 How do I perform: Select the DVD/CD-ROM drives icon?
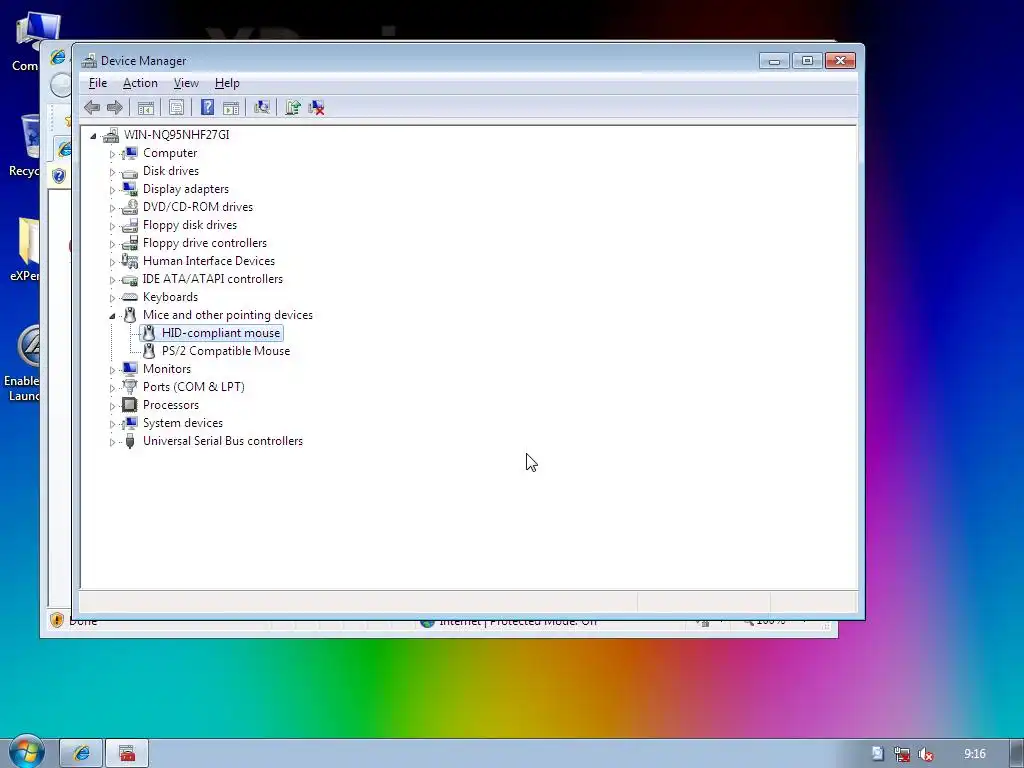(129, 207)
